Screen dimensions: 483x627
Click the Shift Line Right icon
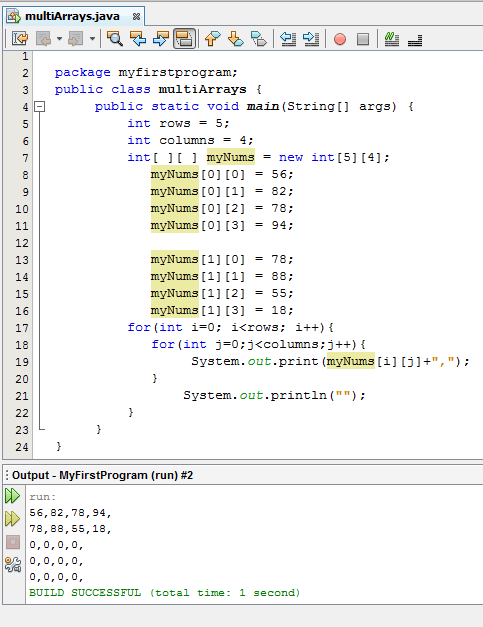click(311, 39)
